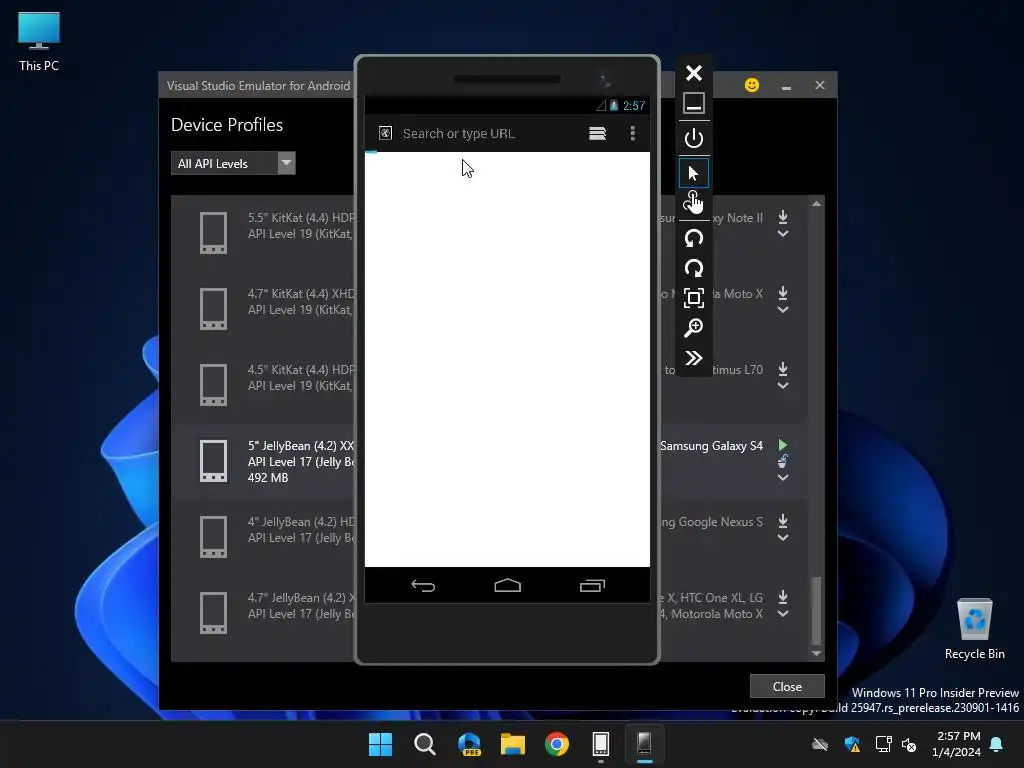Viewport: 1024px width, 768px height.
Task: Download the 4.7" JellyBean profile
Action: (x=783, y=597)
